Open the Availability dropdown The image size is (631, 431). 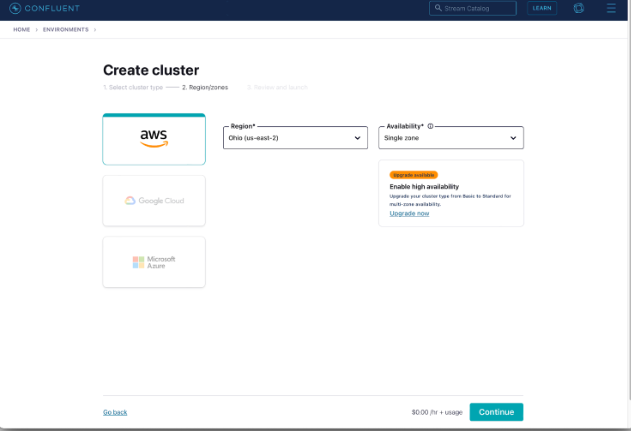pos(451,138)
